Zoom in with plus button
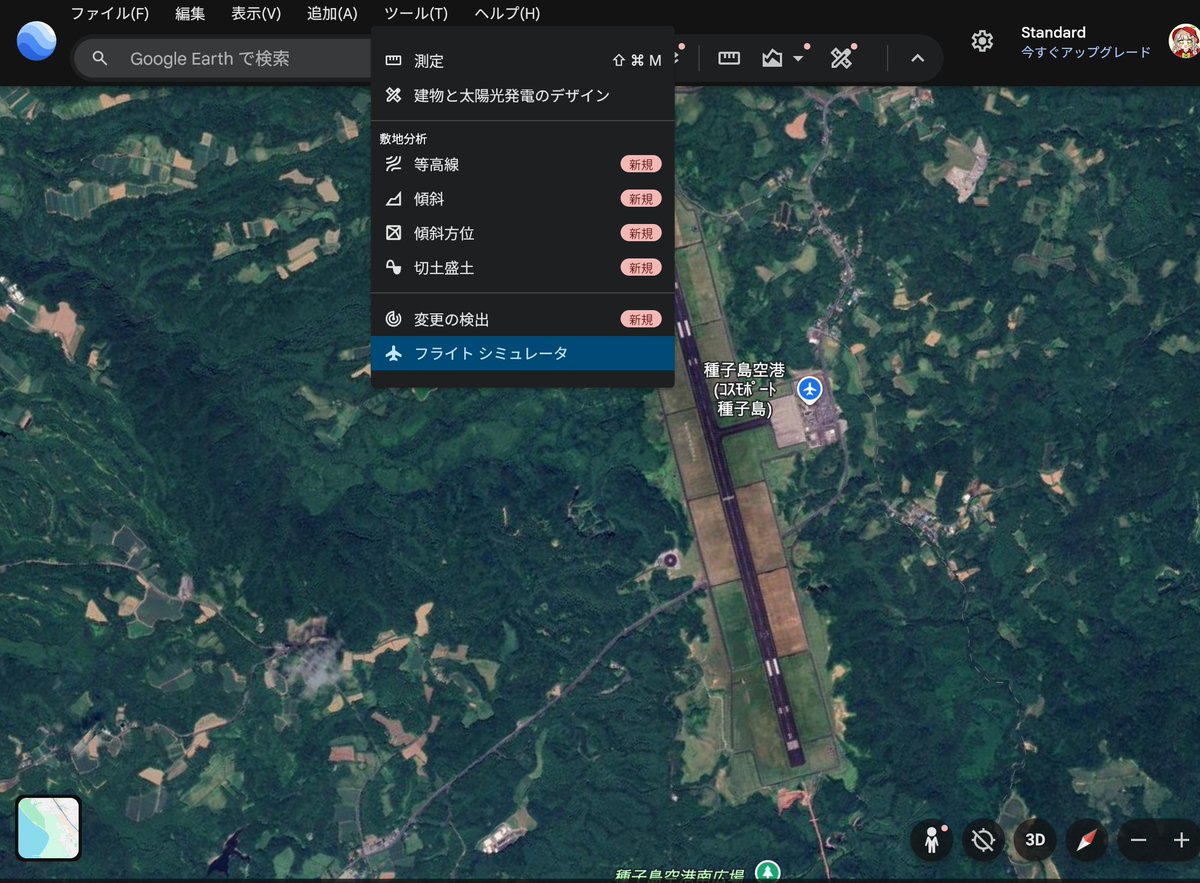1200x883 pixels. (x=1181, y=840)
